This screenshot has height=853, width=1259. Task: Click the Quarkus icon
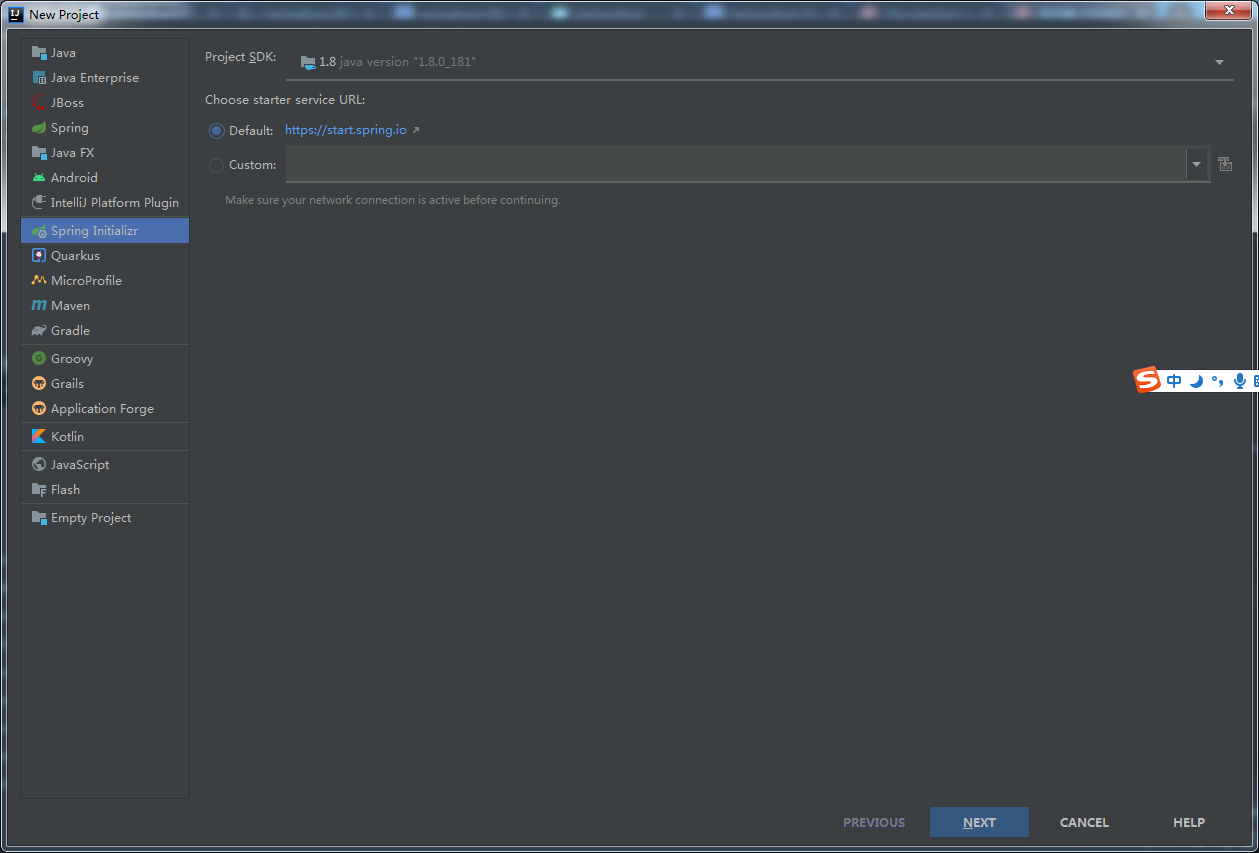39,256
